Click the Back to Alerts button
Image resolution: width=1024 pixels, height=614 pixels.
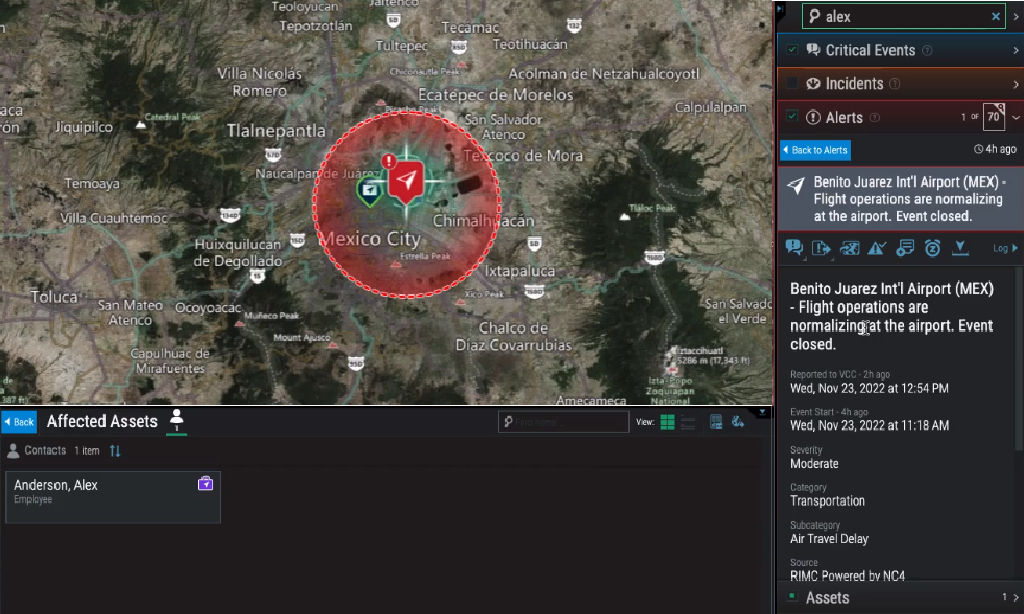point(815,150)
